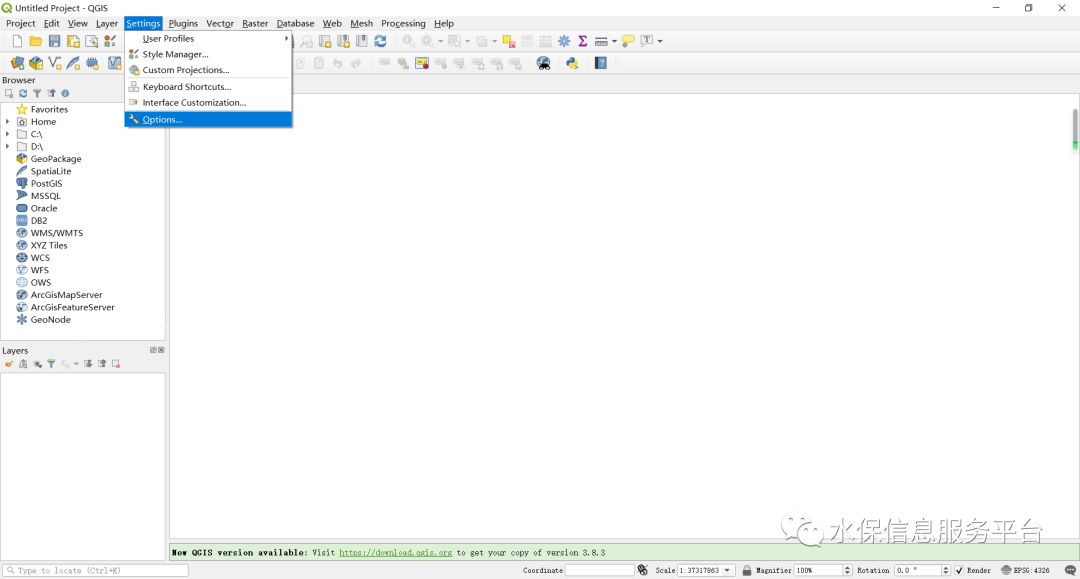Open Style Manager from the top toolbar
Viewport: 1080px width, 579px height.
click(110, 41)
